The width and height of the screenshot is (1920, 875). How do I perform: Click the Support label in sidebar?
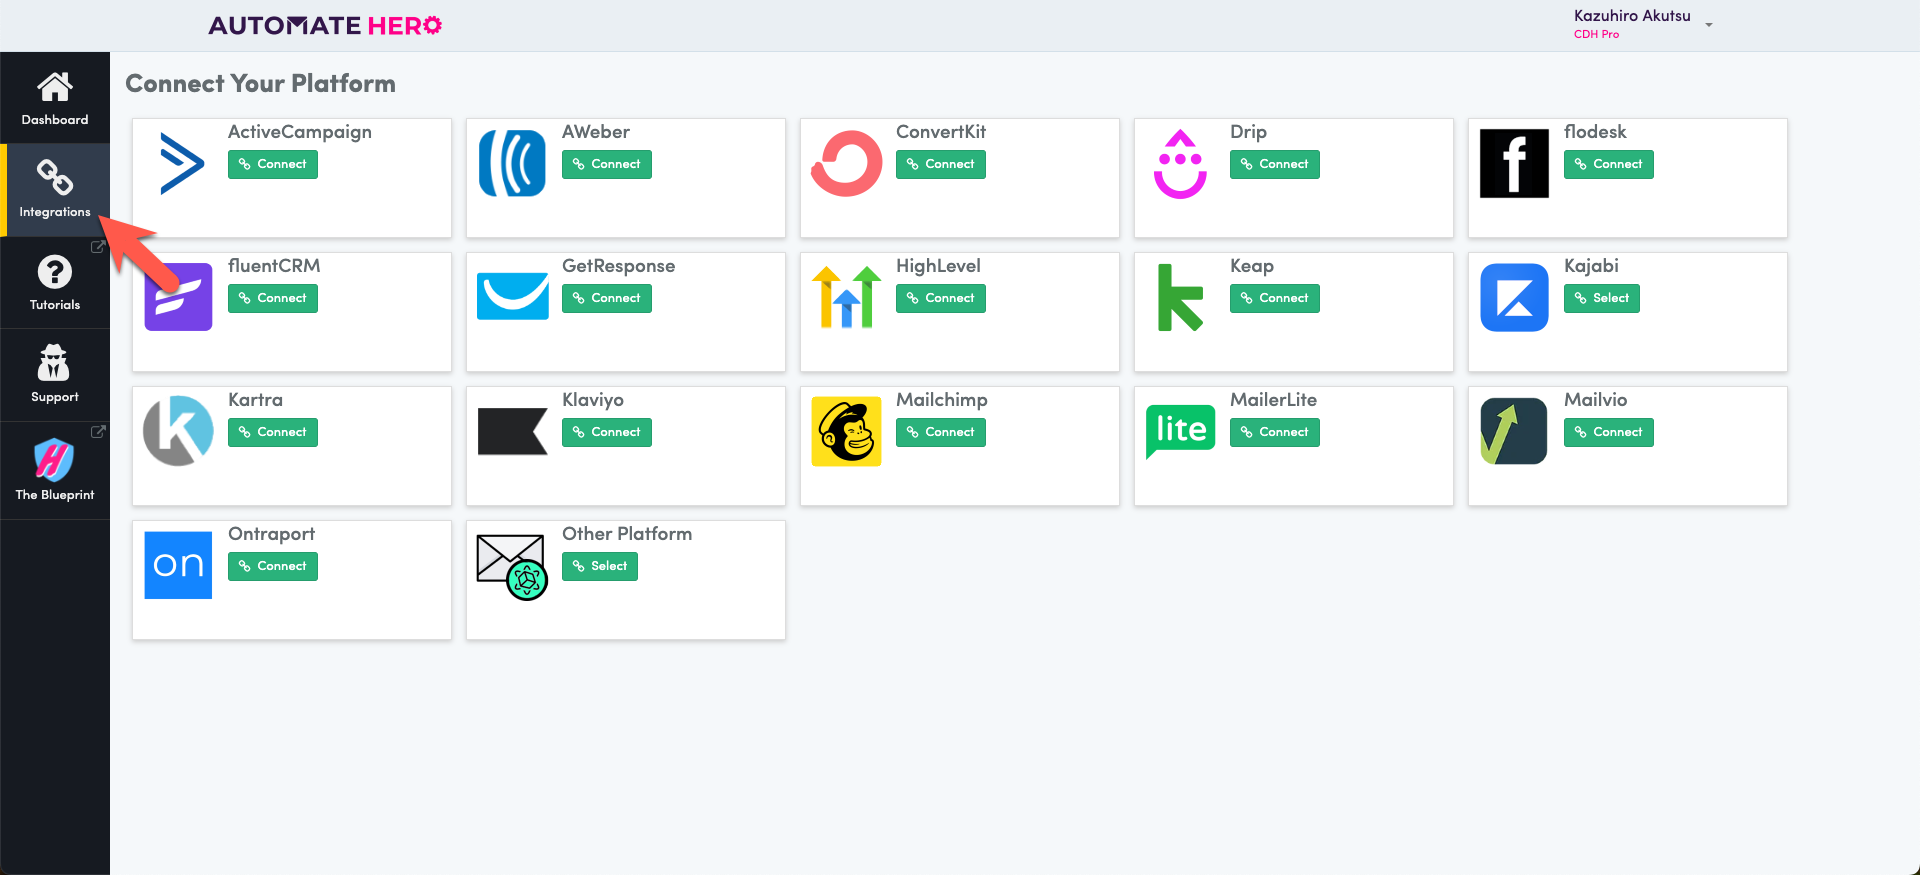pos(55,397)
